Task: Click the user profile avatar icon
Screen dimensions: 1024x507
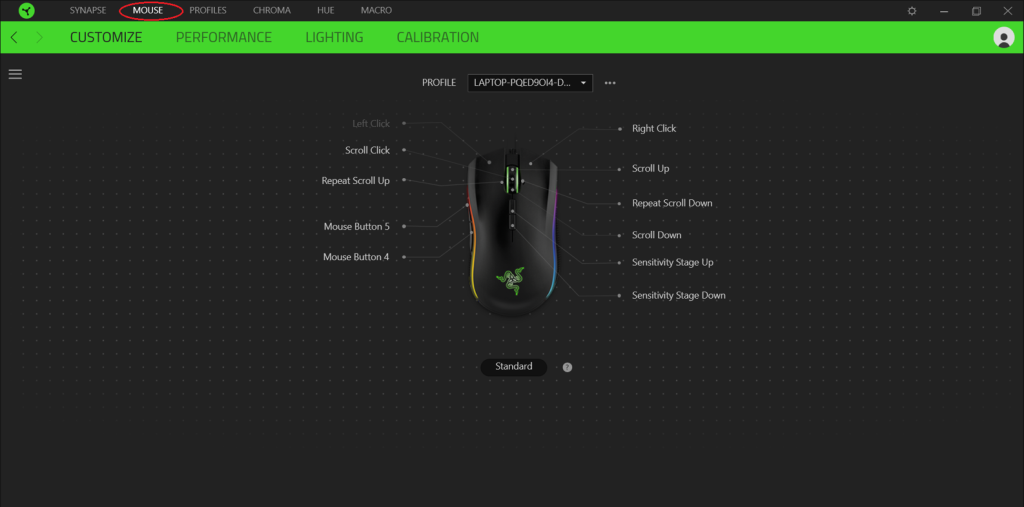Action: point(1003,38)
